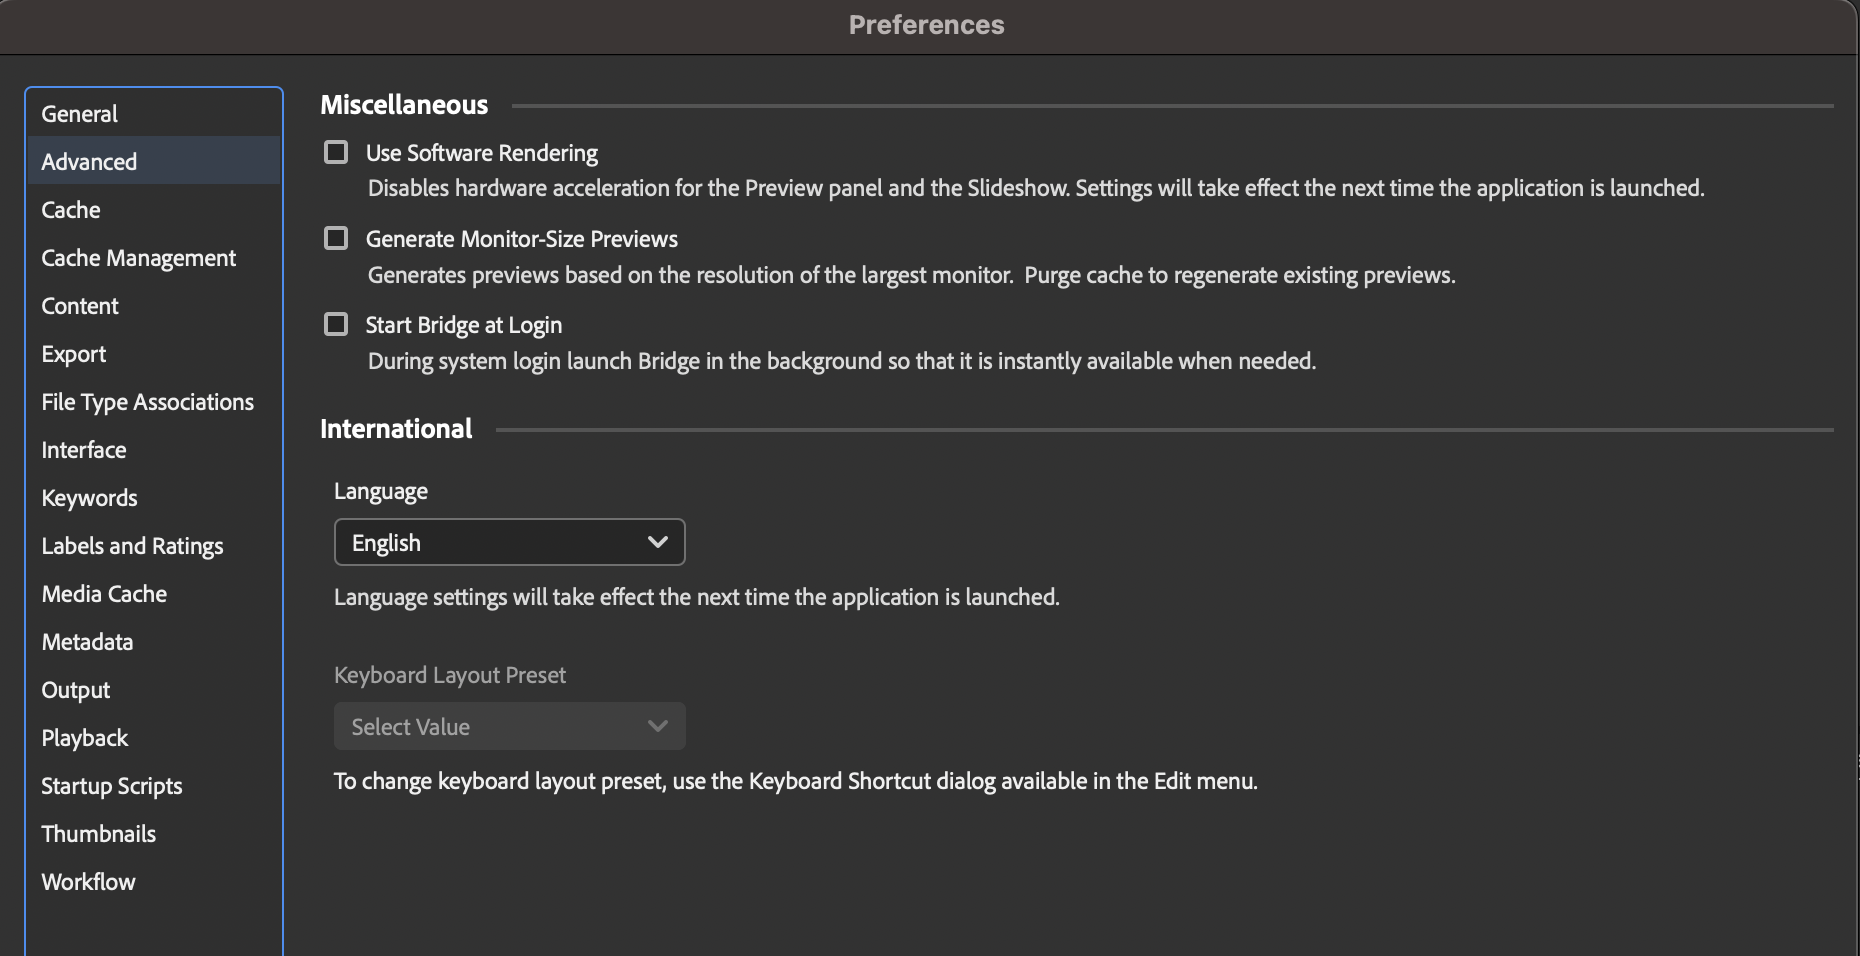The image size is (1860, 956).
Task: Show Interface preferences
Action: (84, 450)
